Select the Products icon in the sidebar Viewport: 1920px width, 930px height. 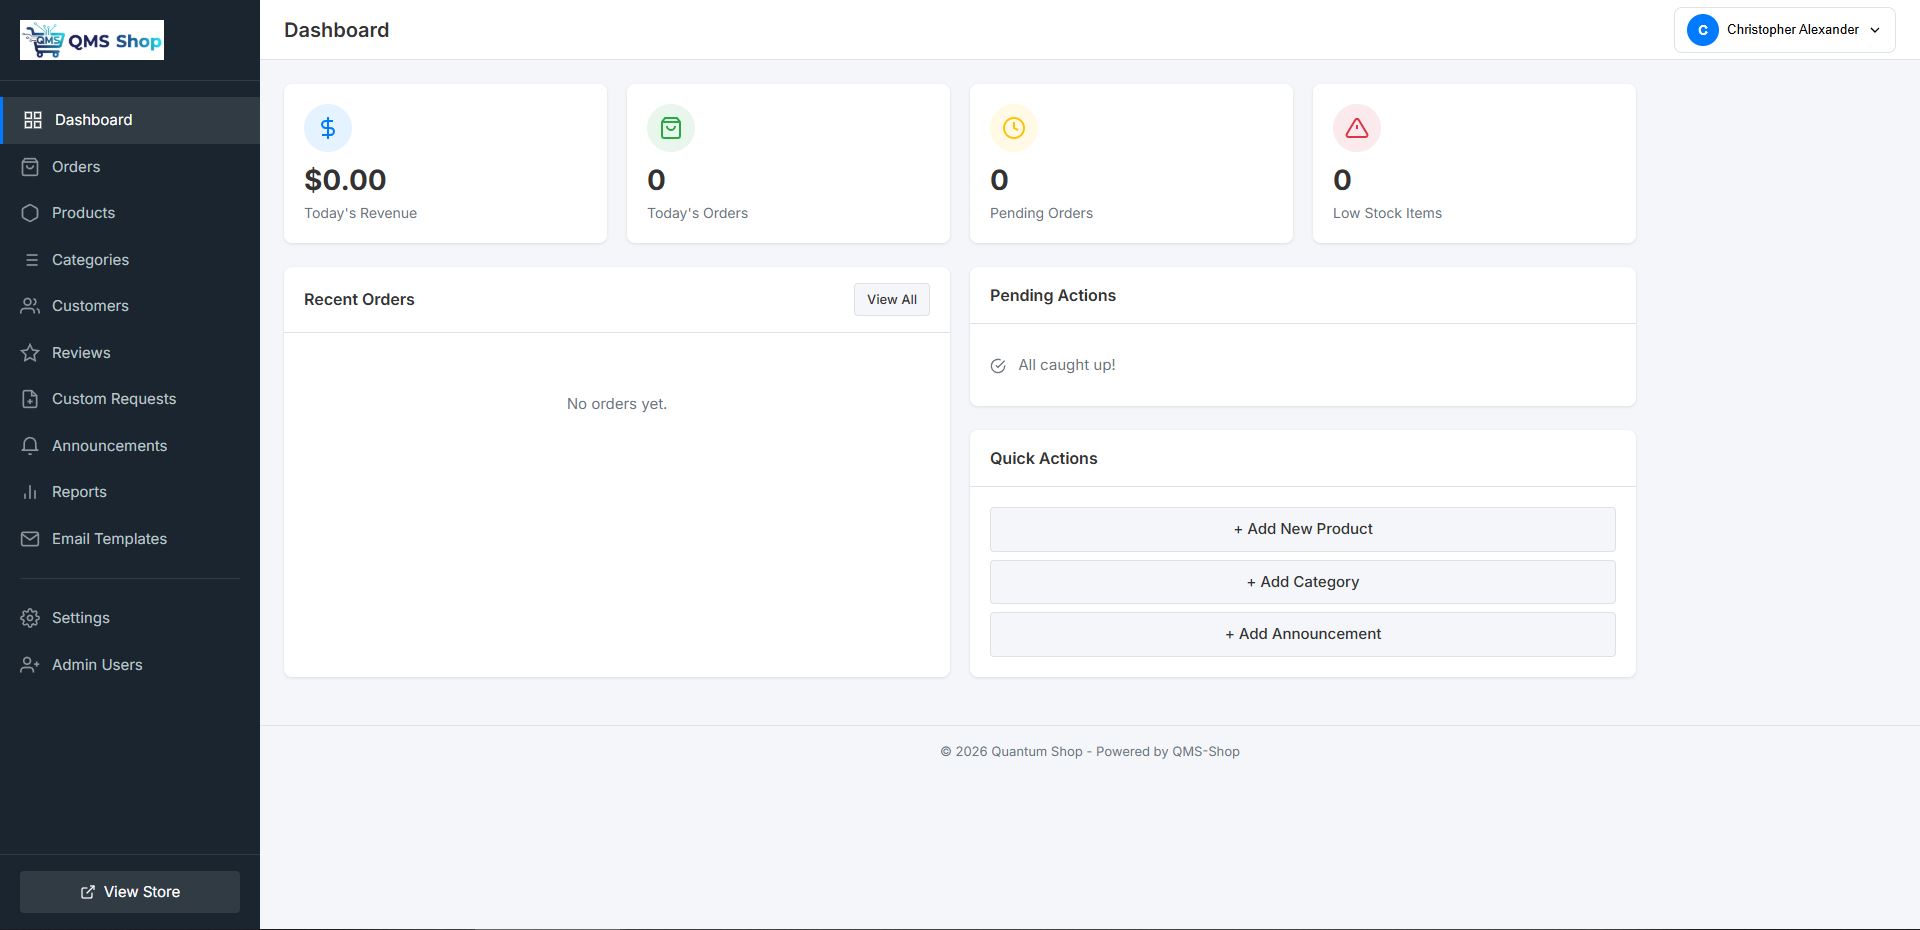pos(30,213)
